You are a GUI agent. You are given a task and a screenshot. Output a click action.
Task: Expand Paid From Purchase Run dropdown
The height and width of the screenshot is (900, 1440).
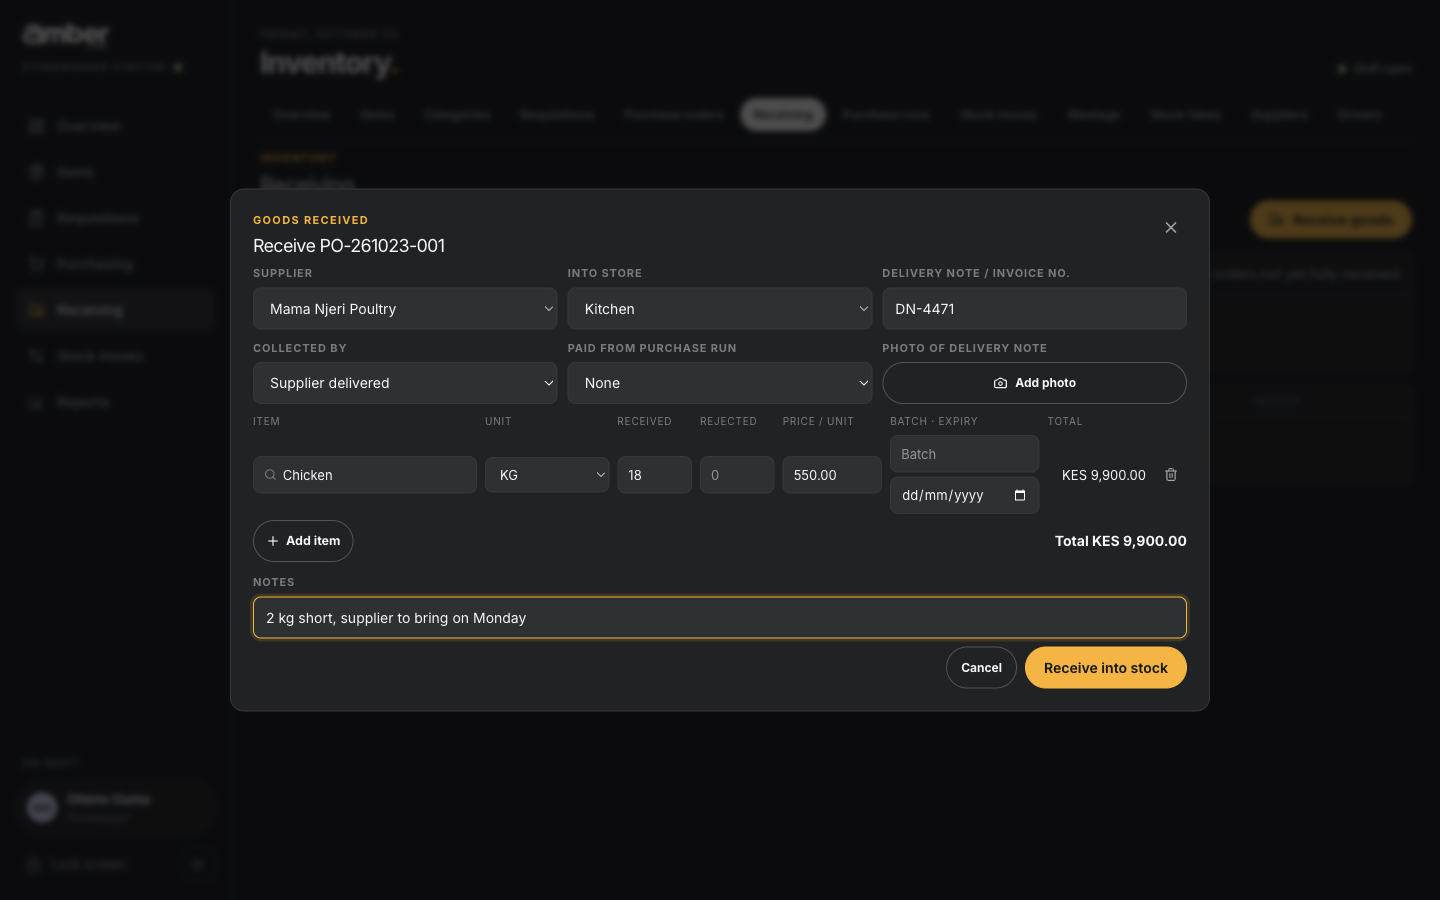[720, 383]
